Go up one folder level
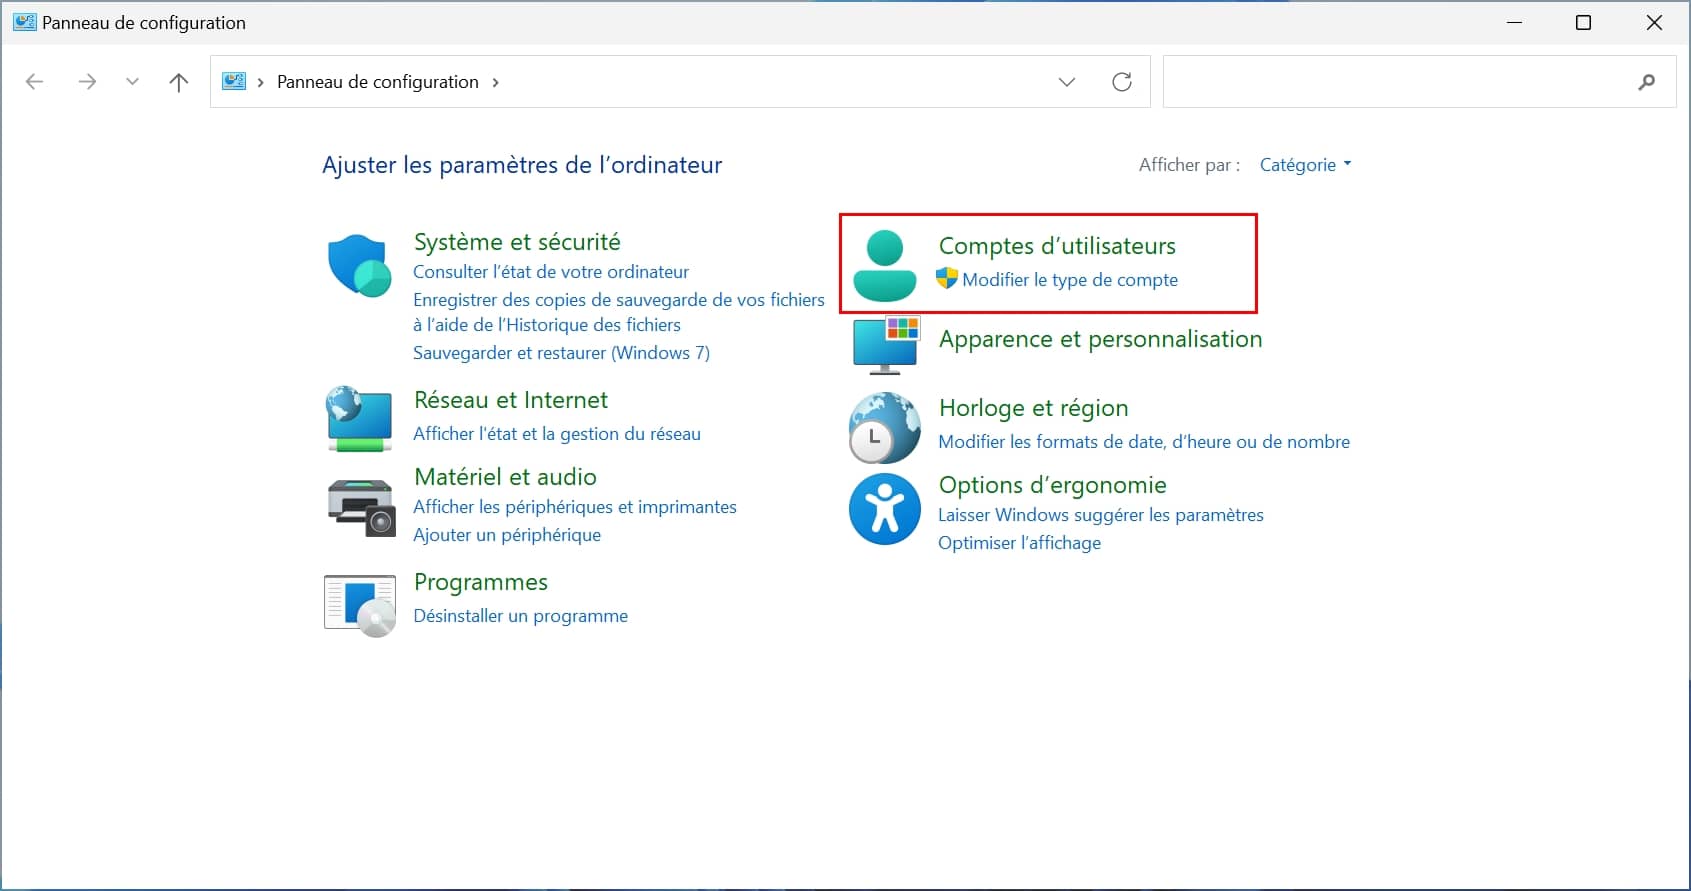The height and width of the screenshot is (891, 1691). [179, 82]
